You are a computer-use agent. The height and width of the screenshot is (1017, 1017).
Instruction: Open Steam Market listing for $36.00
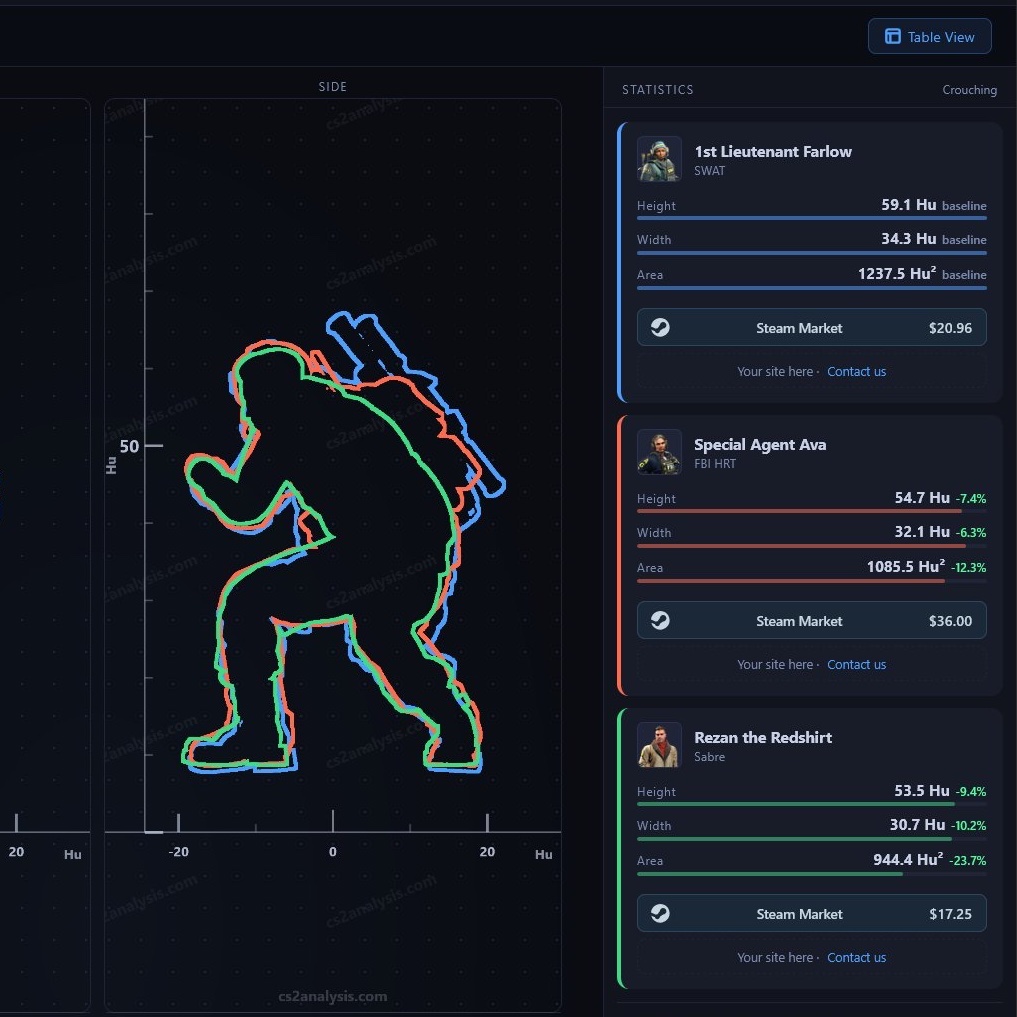coord(811,621)
